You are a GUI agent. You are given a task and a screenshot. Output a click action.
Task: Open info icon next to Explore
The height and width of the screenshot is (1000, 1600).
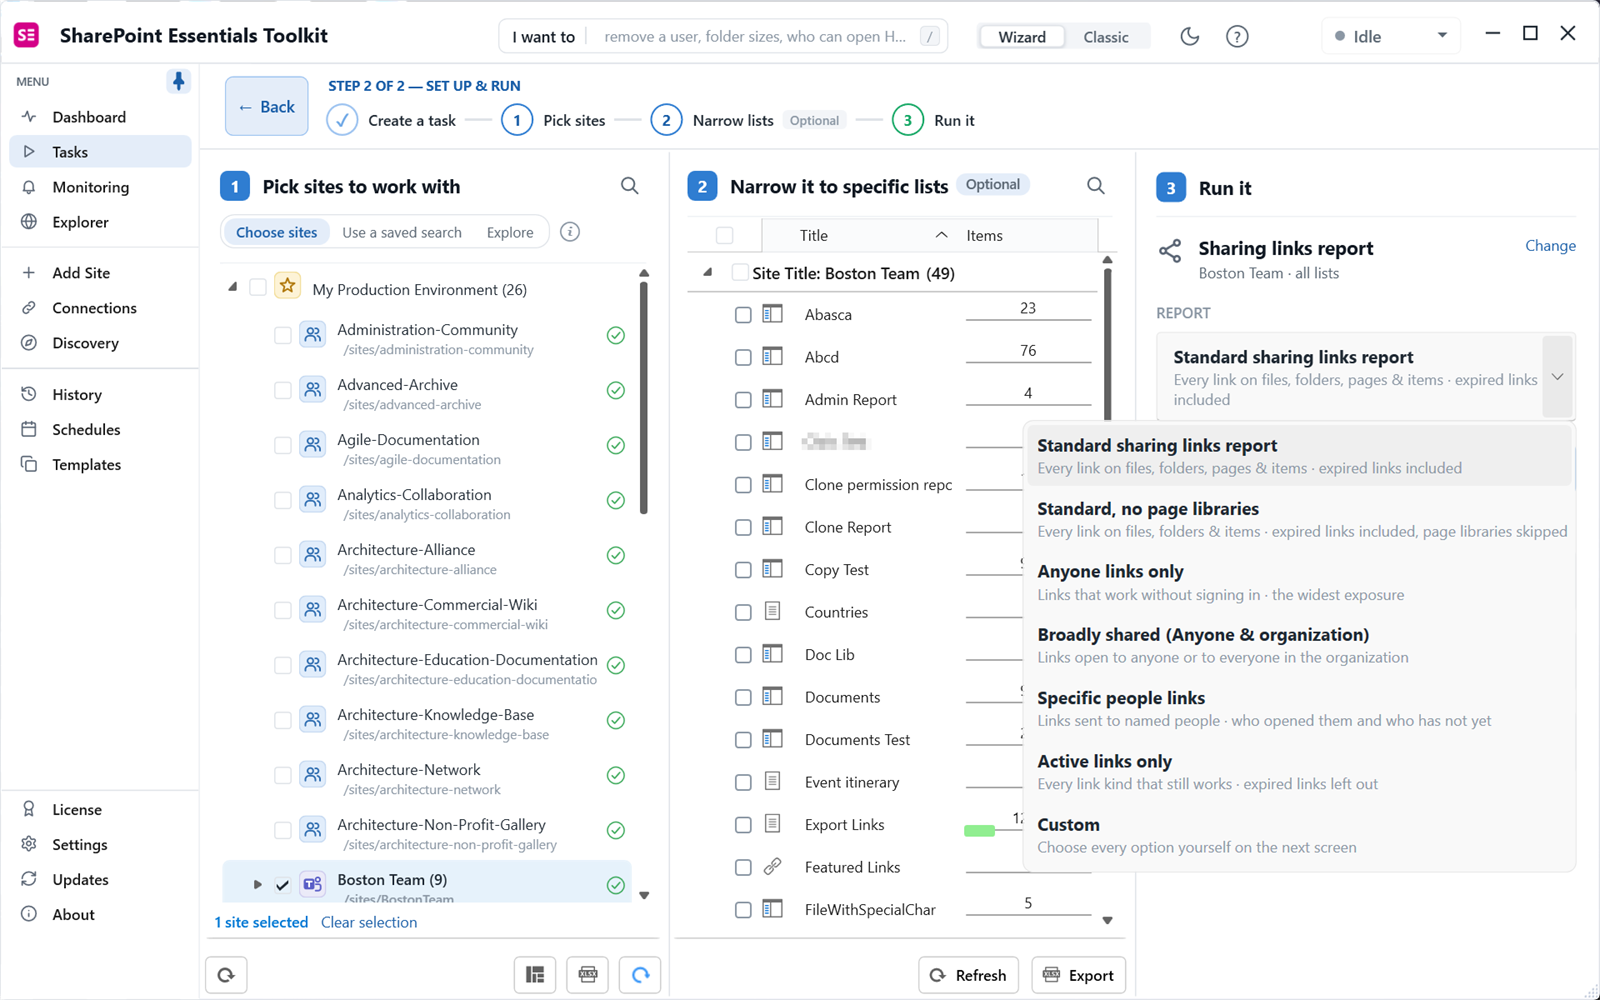click(x=570, y=232)
